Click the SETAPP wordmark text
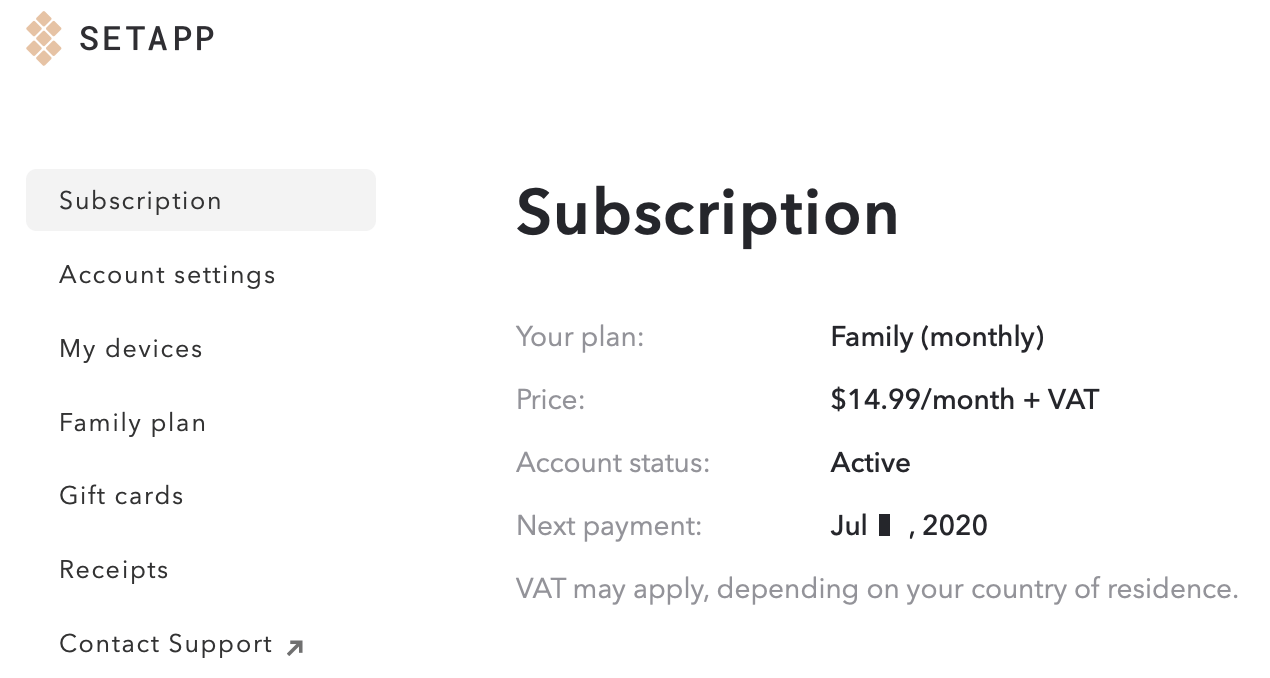This screenshot has width=1270, height=678. coord(147,39)
